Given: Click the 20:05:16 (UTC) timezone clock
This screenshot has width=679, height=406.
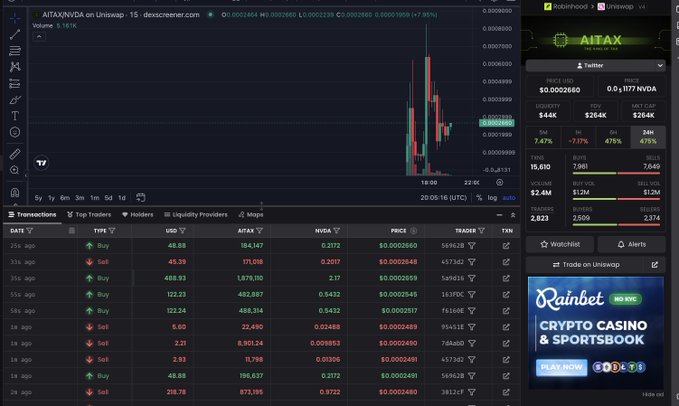Looking at the screenshot, I should (x=443, y=198).
